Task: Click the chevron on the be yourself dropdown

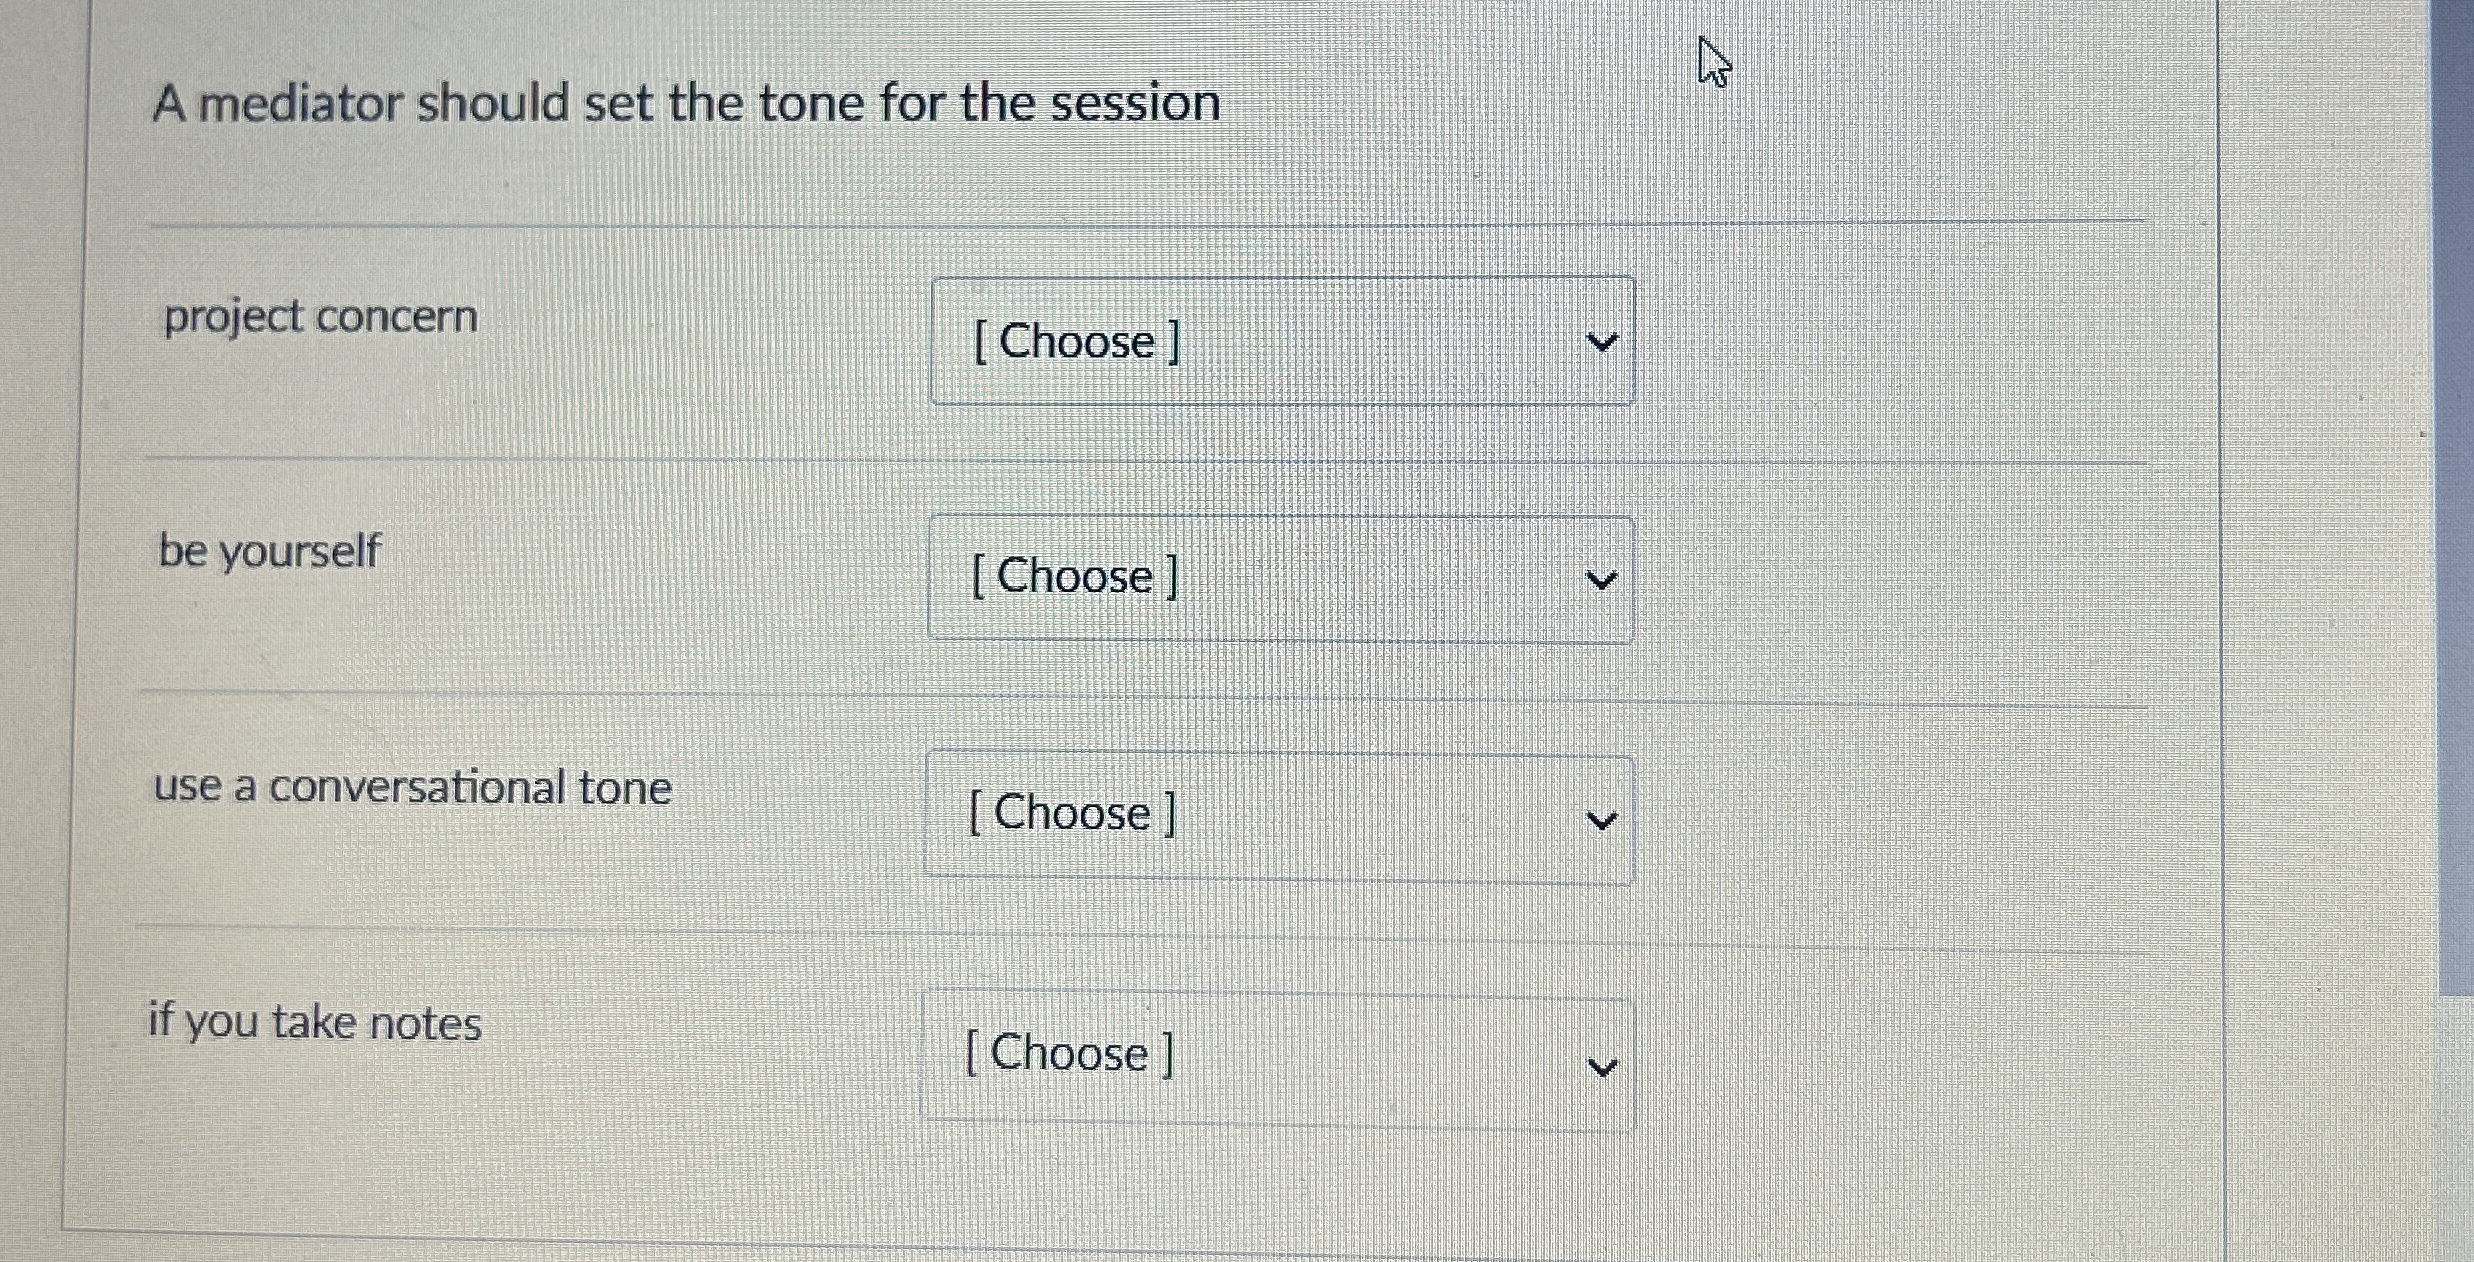Action: [1604, 580]
